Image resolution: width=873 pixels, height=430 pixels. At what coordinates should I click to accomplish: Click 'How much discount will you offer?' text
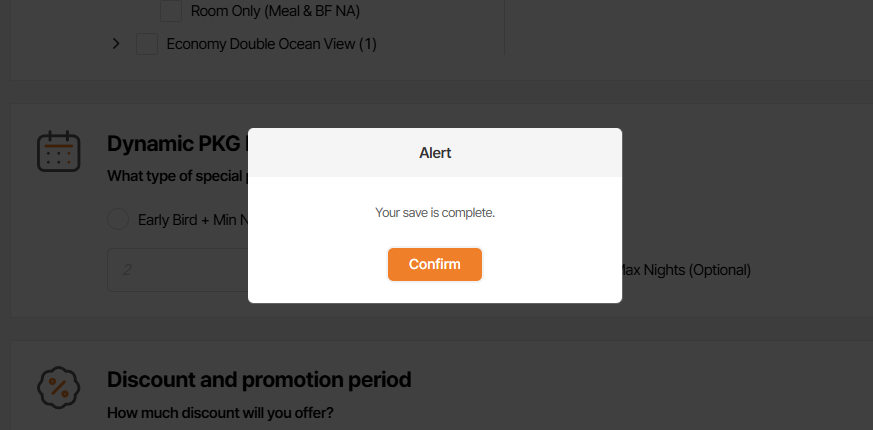click(x=221, y=413)
